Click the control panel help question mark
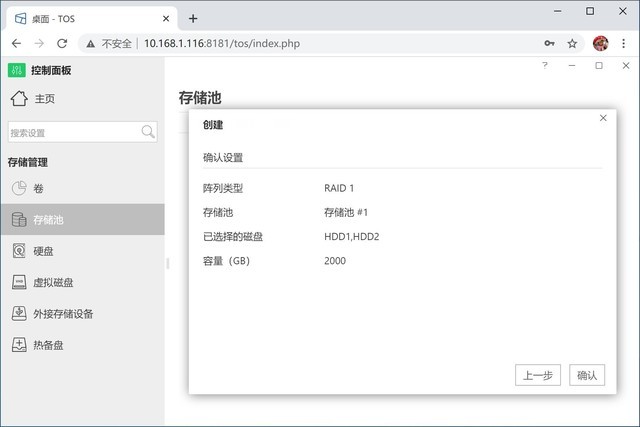 click(x=544, y=65)
